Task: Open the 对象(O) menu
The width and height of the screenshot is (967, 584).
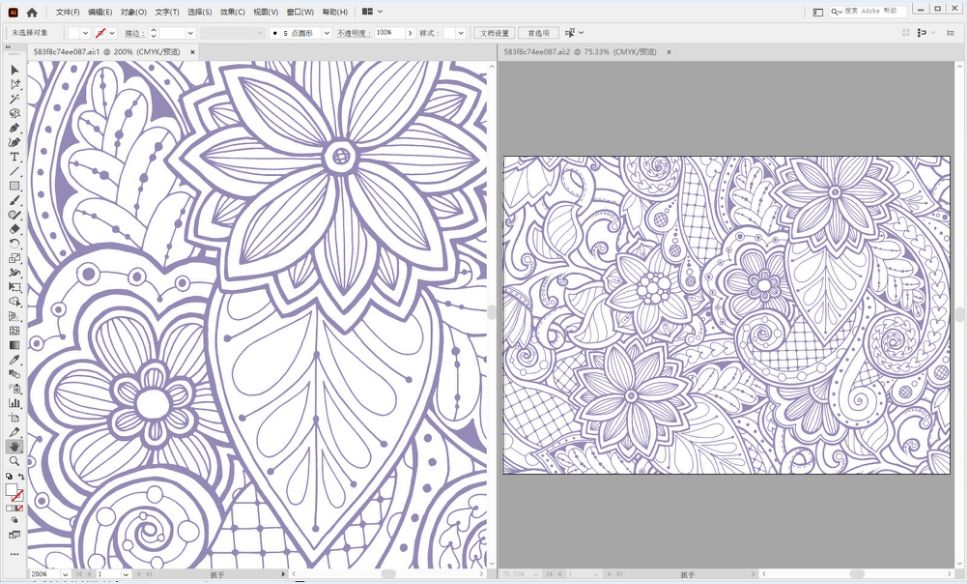Action: [x=134, y=12]
